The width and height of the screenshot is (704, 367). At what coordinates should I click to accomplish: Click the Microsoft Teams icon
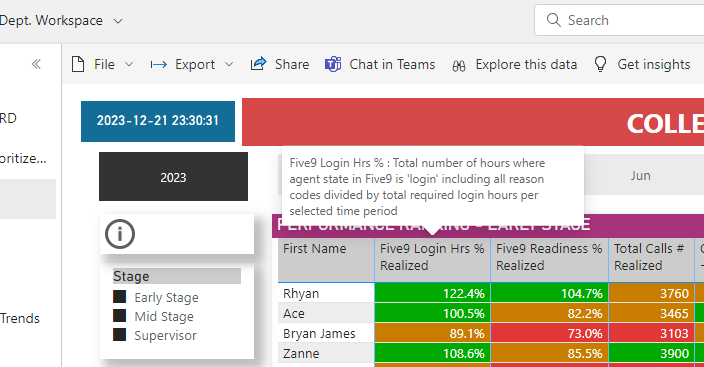333,64
